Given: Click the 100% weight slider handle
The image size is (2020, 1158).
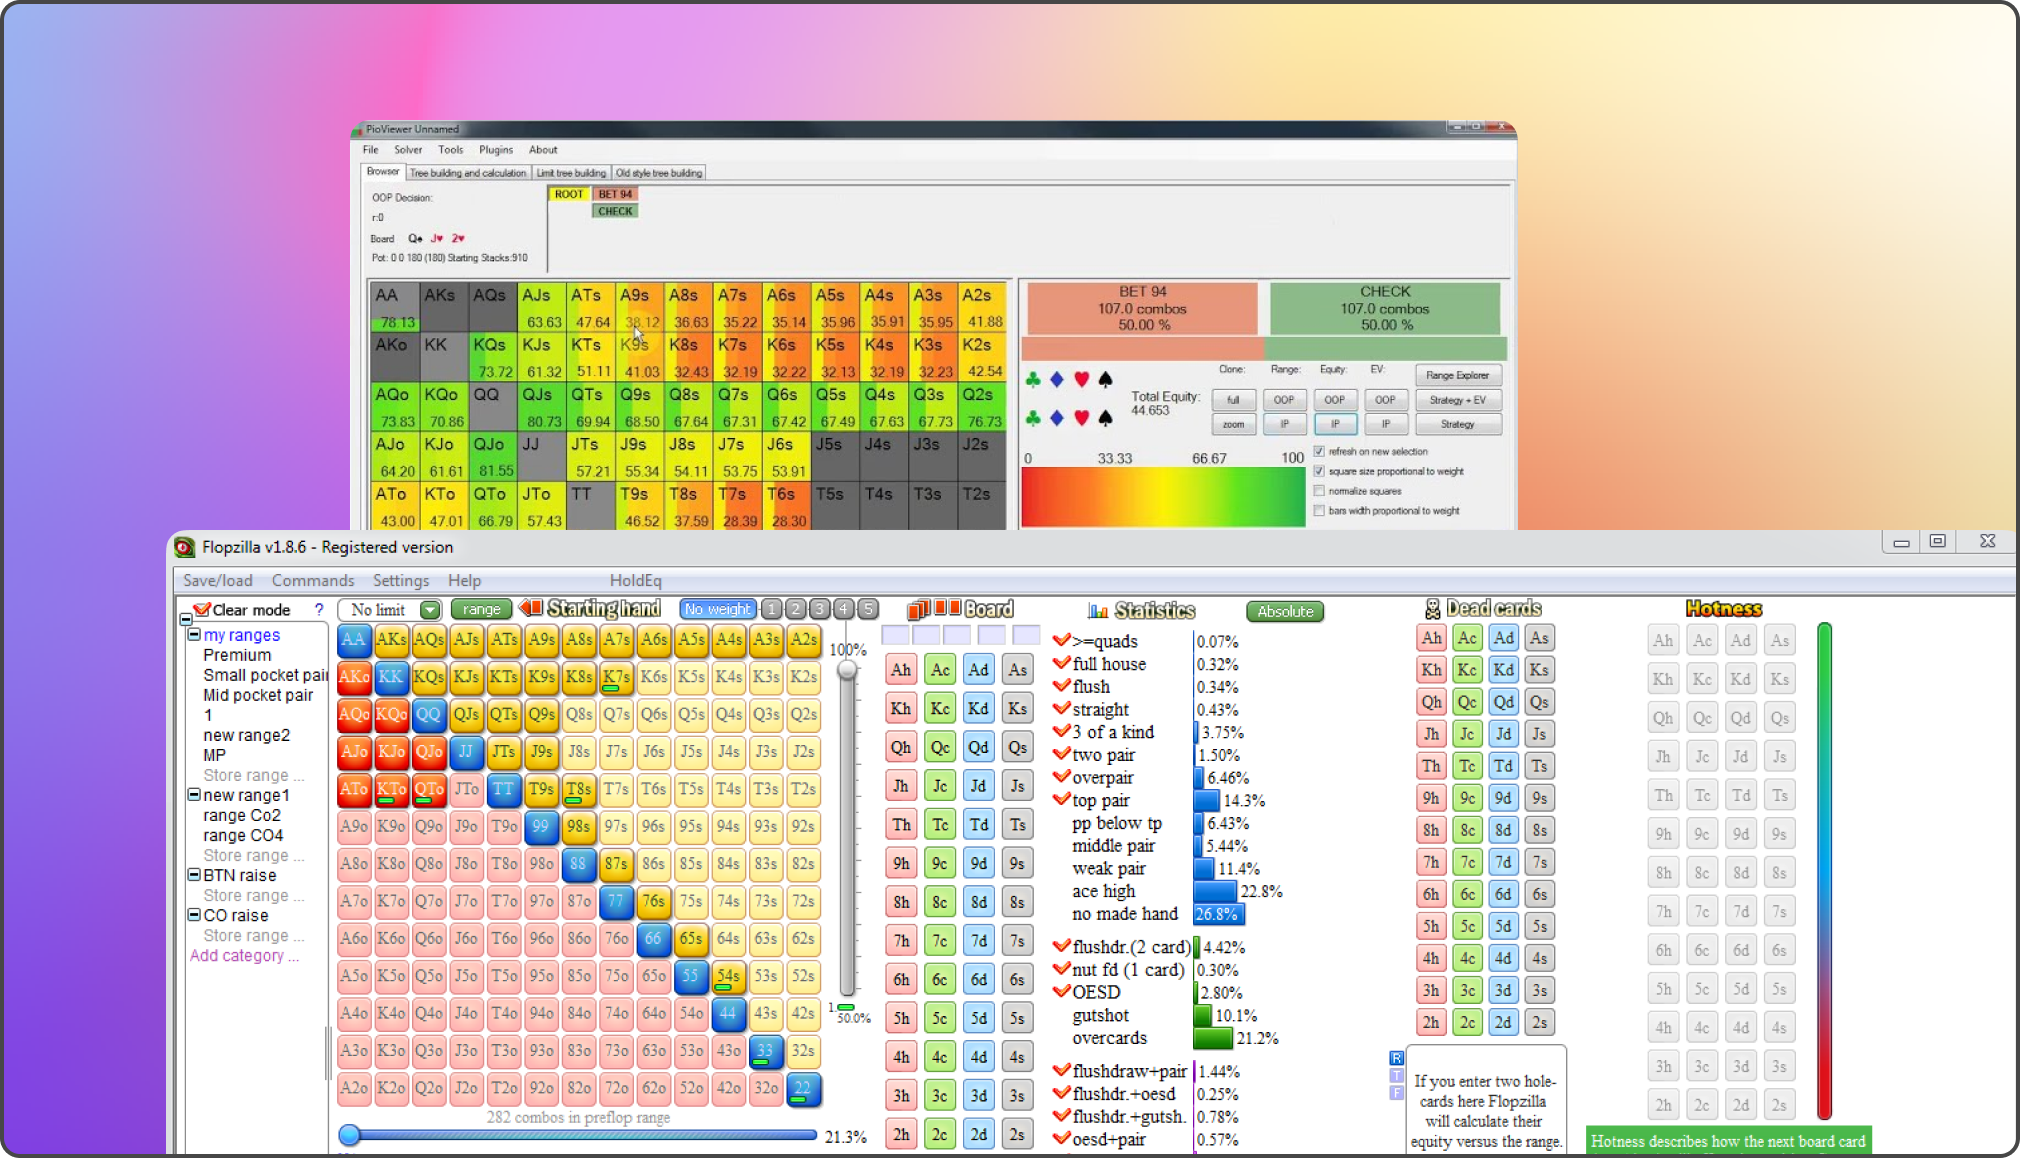Looking at the screenshot, I should click(848, 670).
